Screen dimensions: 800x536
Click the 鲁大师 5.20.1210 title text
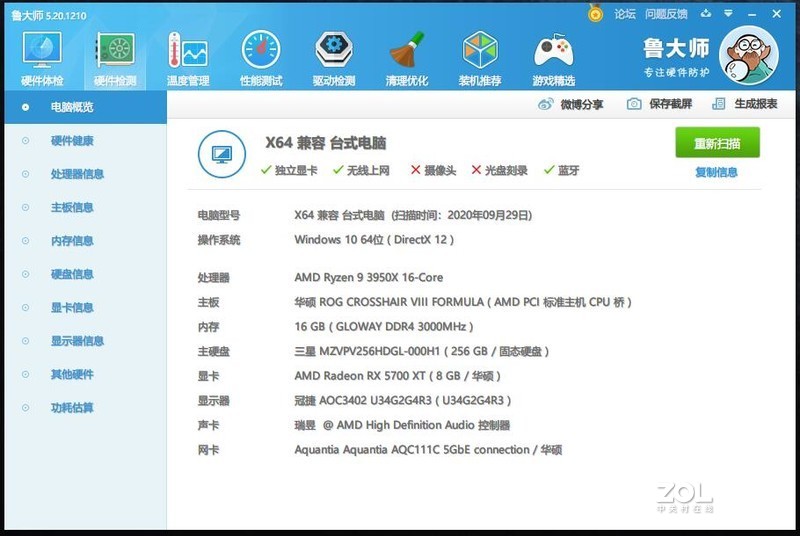click(49, 15)
